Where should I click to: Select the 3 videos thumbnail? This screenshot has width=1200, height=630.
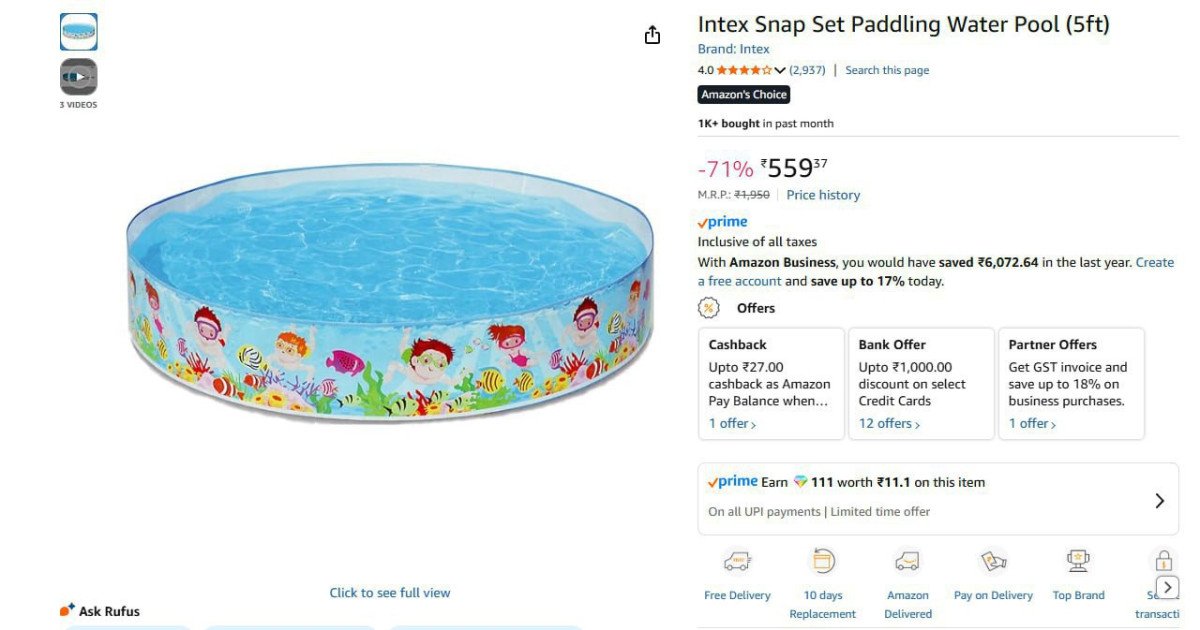(79, 76)
